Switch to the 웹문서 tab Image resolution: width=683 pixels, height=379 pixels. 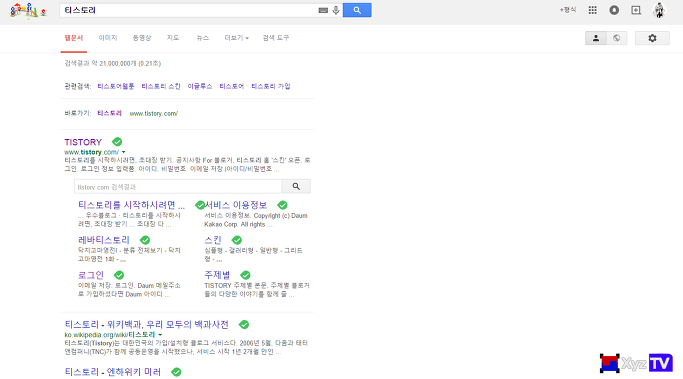click(74, 38)
